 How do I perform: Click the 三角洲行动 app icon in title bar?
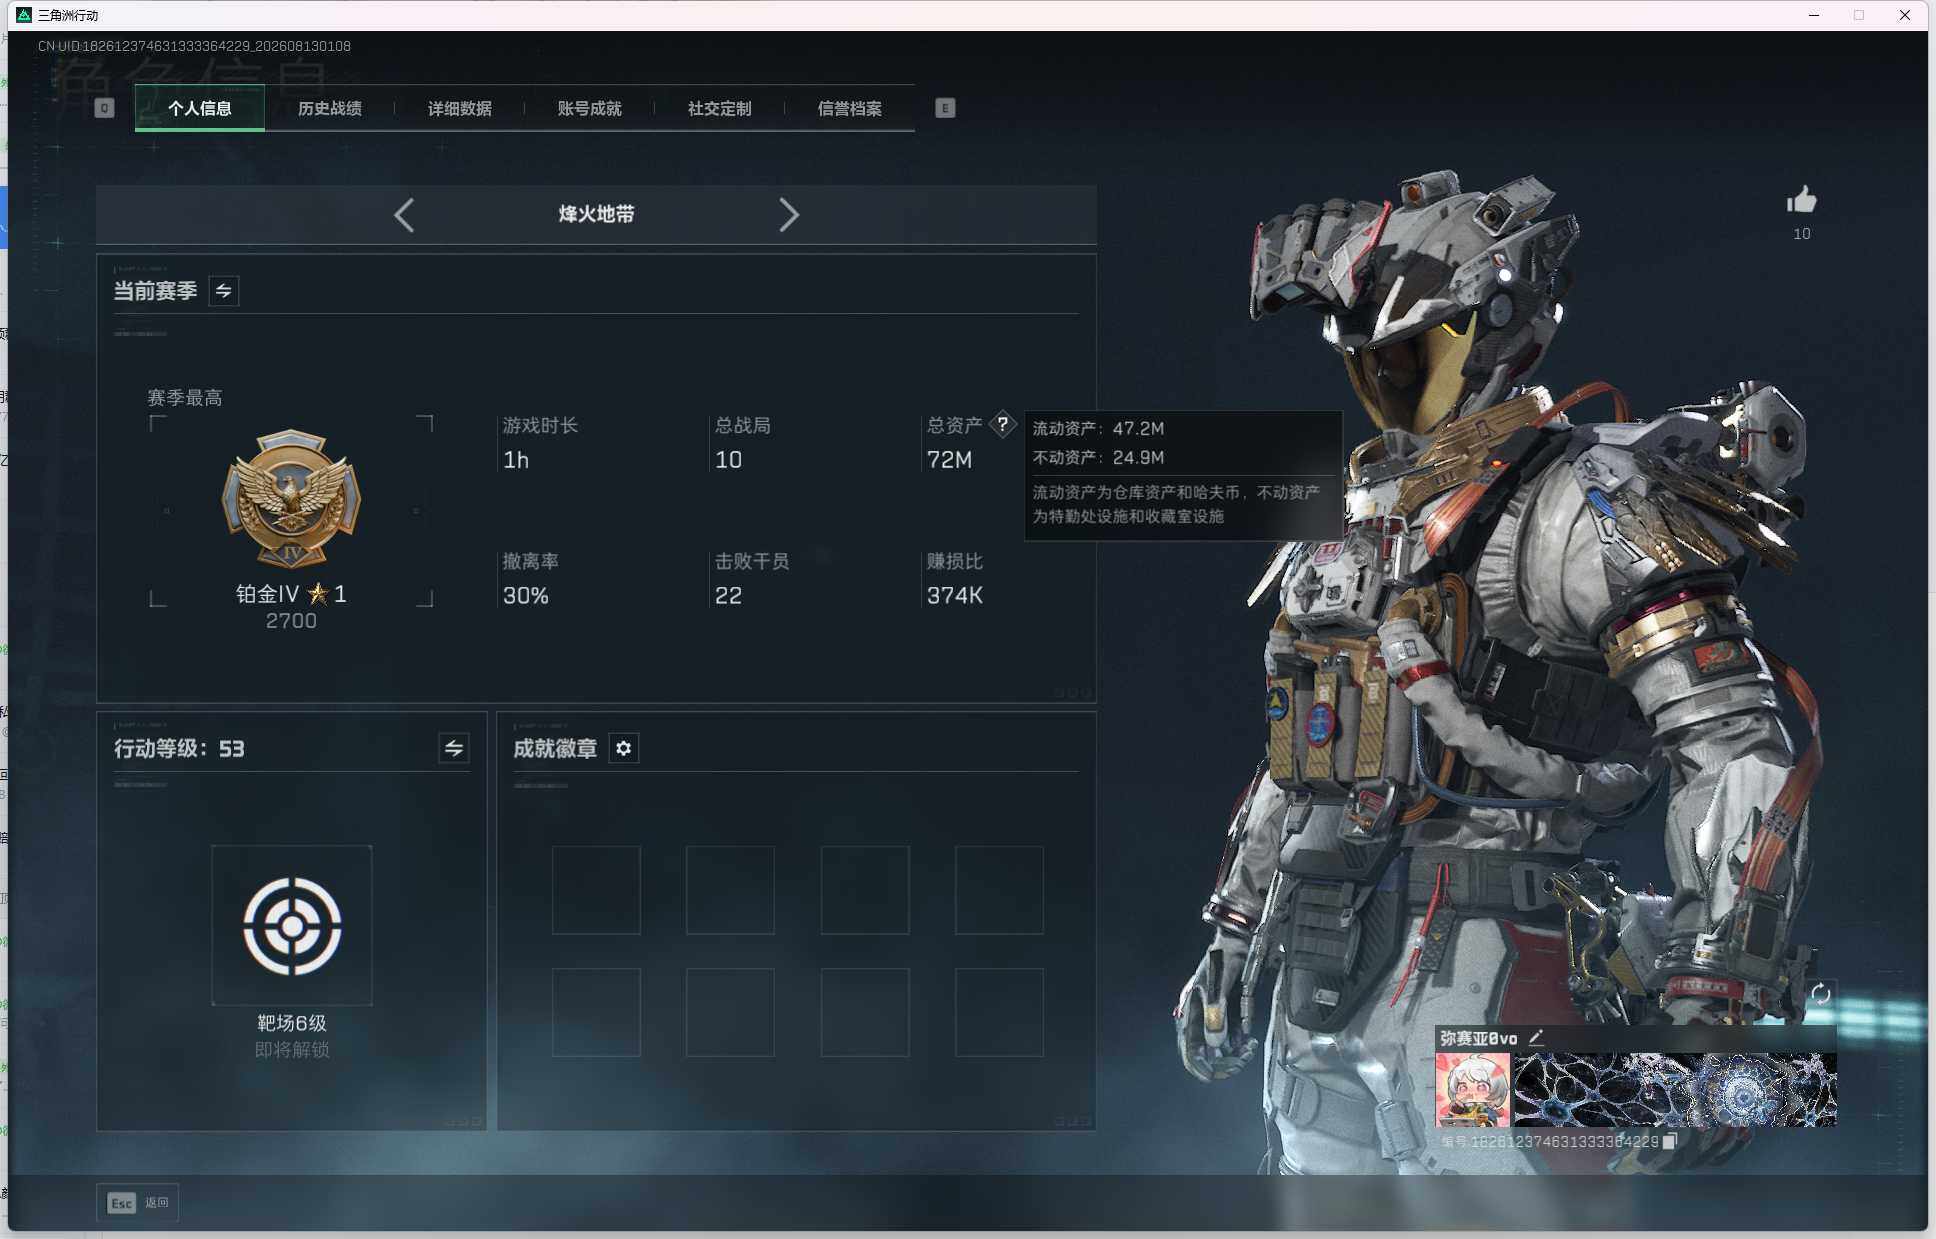pos(24,15)
